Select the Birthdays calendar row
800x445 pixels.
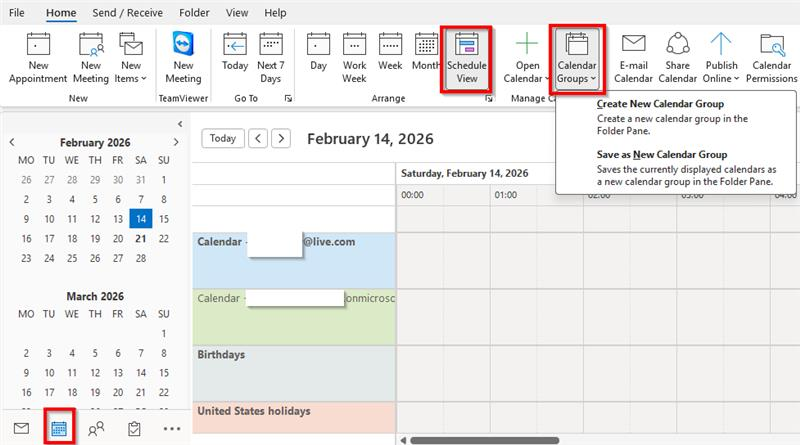(294, 373)
